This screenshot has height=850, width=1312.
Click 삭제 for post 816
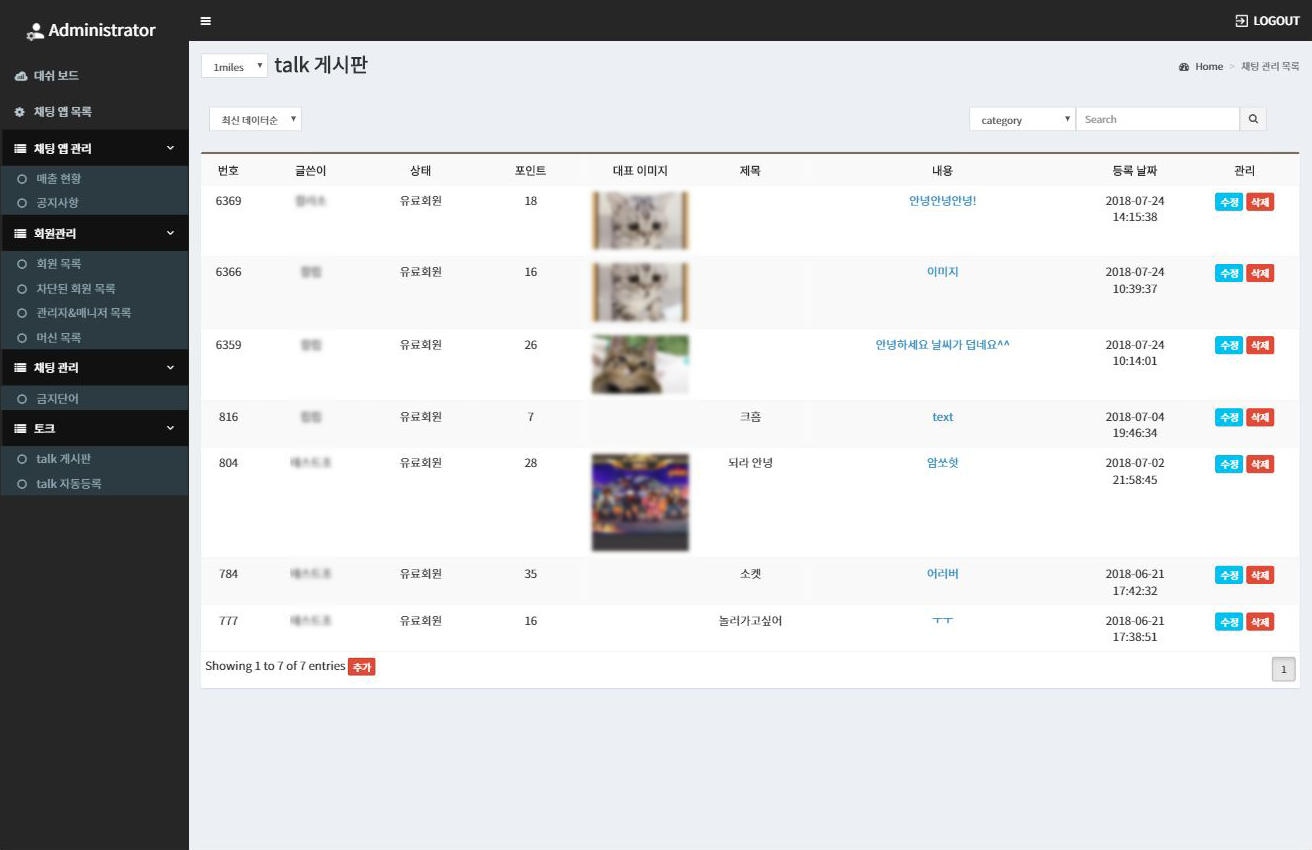coord(1260,417)
